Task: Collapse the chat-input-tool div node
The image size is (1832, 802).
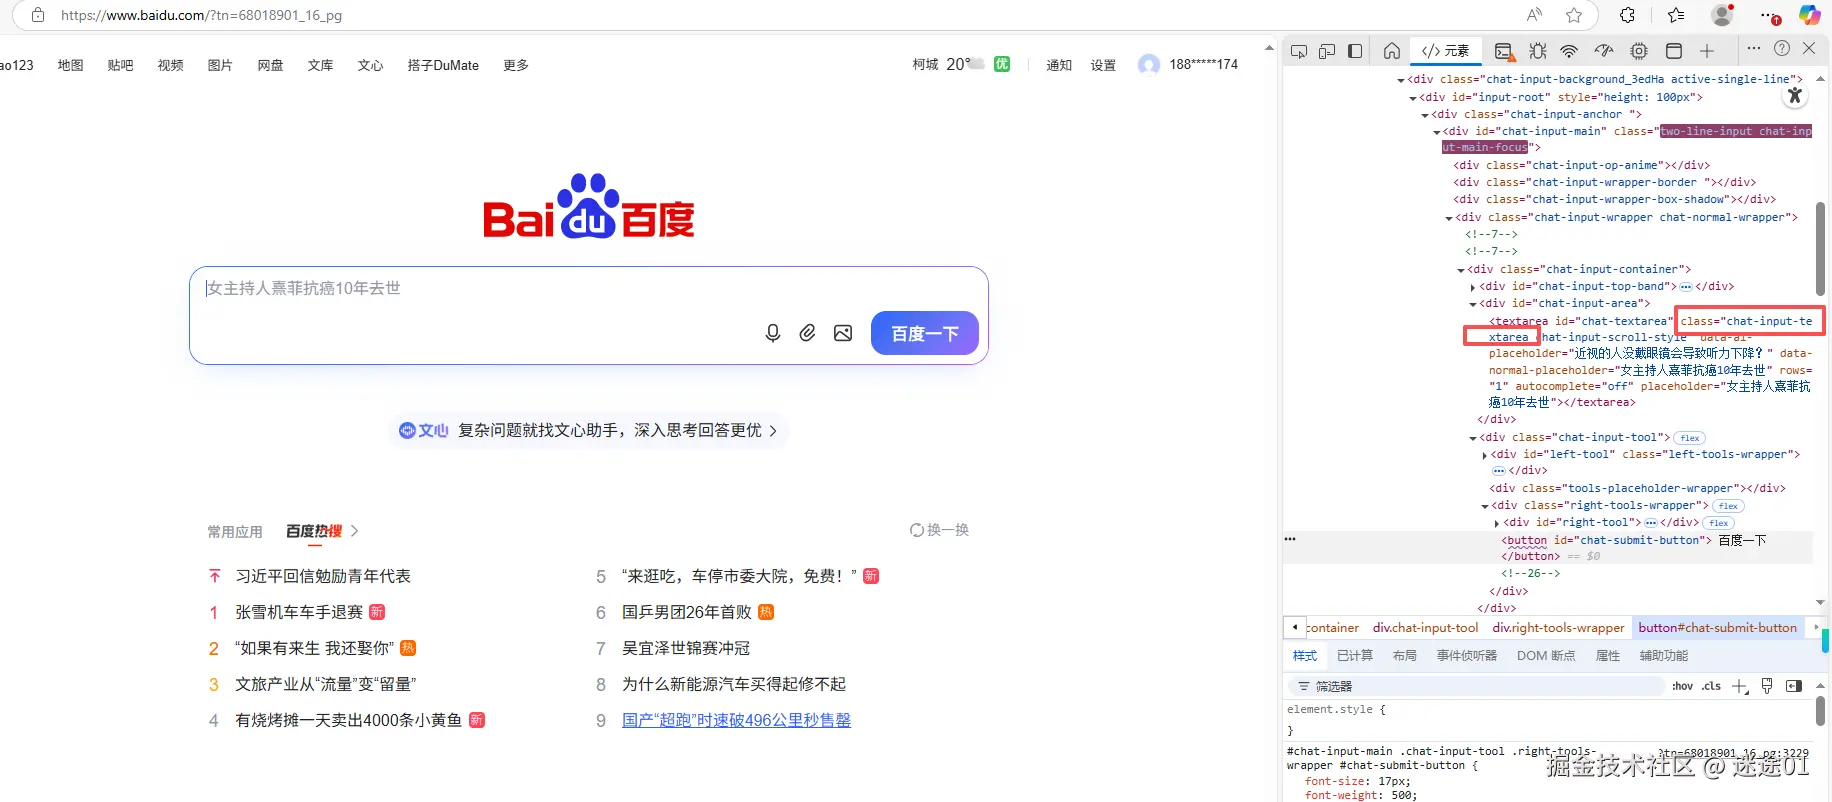Action: (1473, 438)
